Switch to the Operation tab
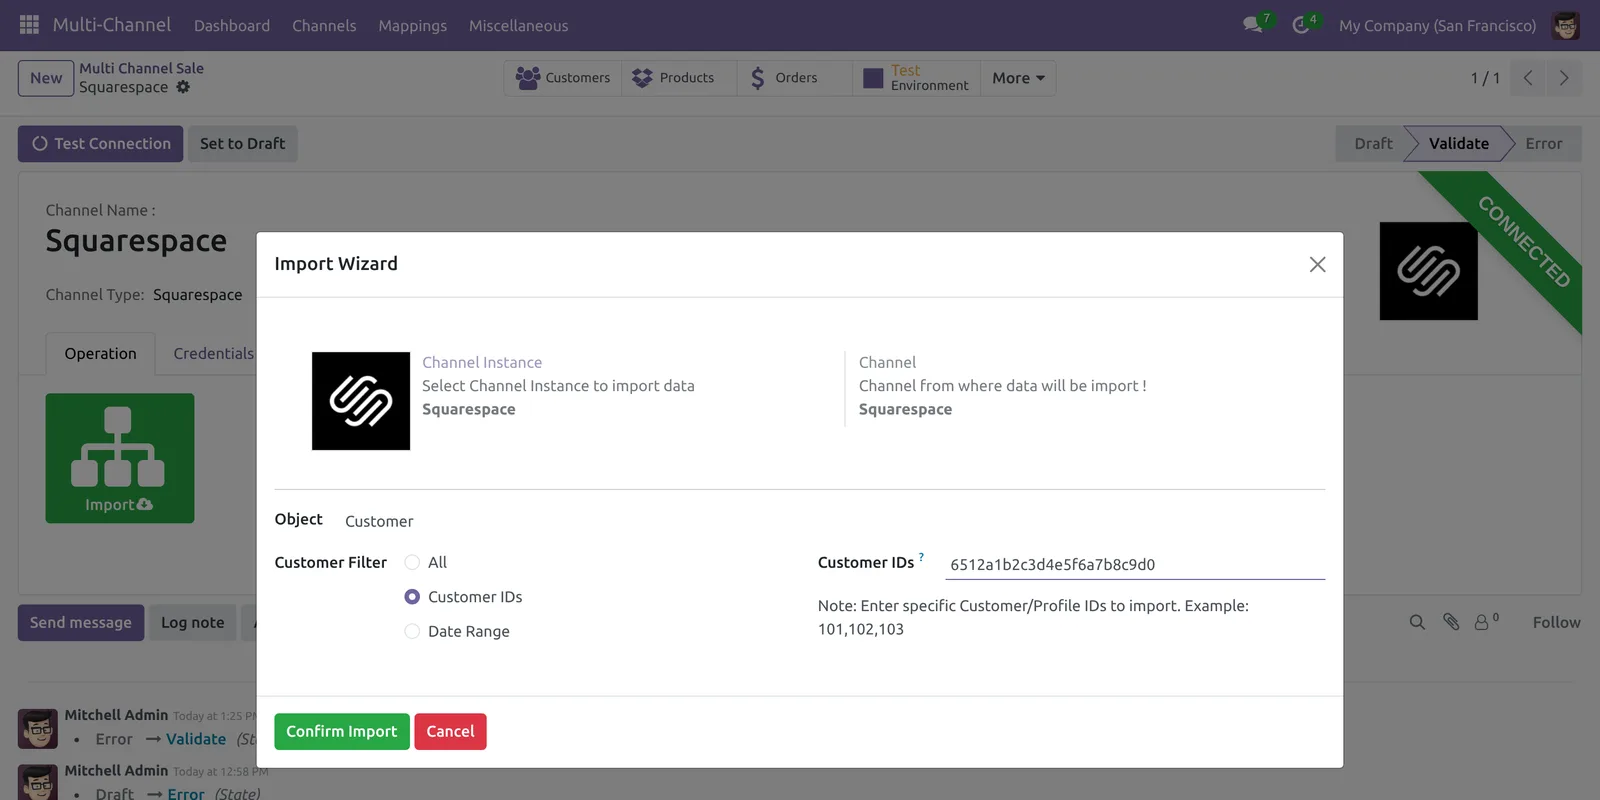The height and width of the screenshot is (800, 1600). (100, 354)
